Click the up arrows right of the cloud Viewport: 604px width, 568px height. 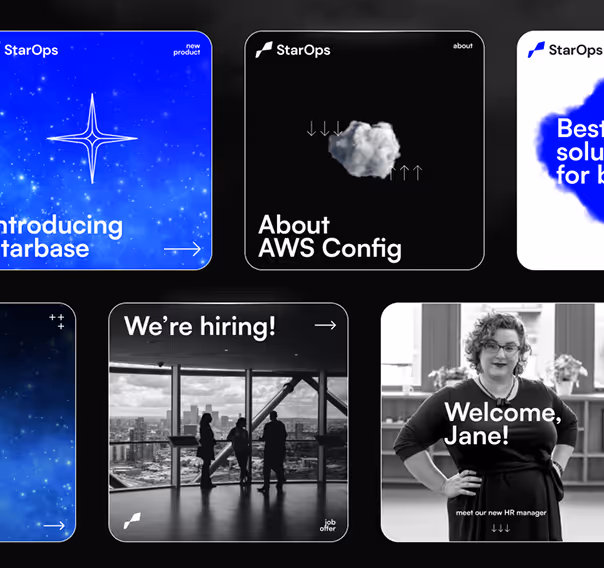[410, 173]
